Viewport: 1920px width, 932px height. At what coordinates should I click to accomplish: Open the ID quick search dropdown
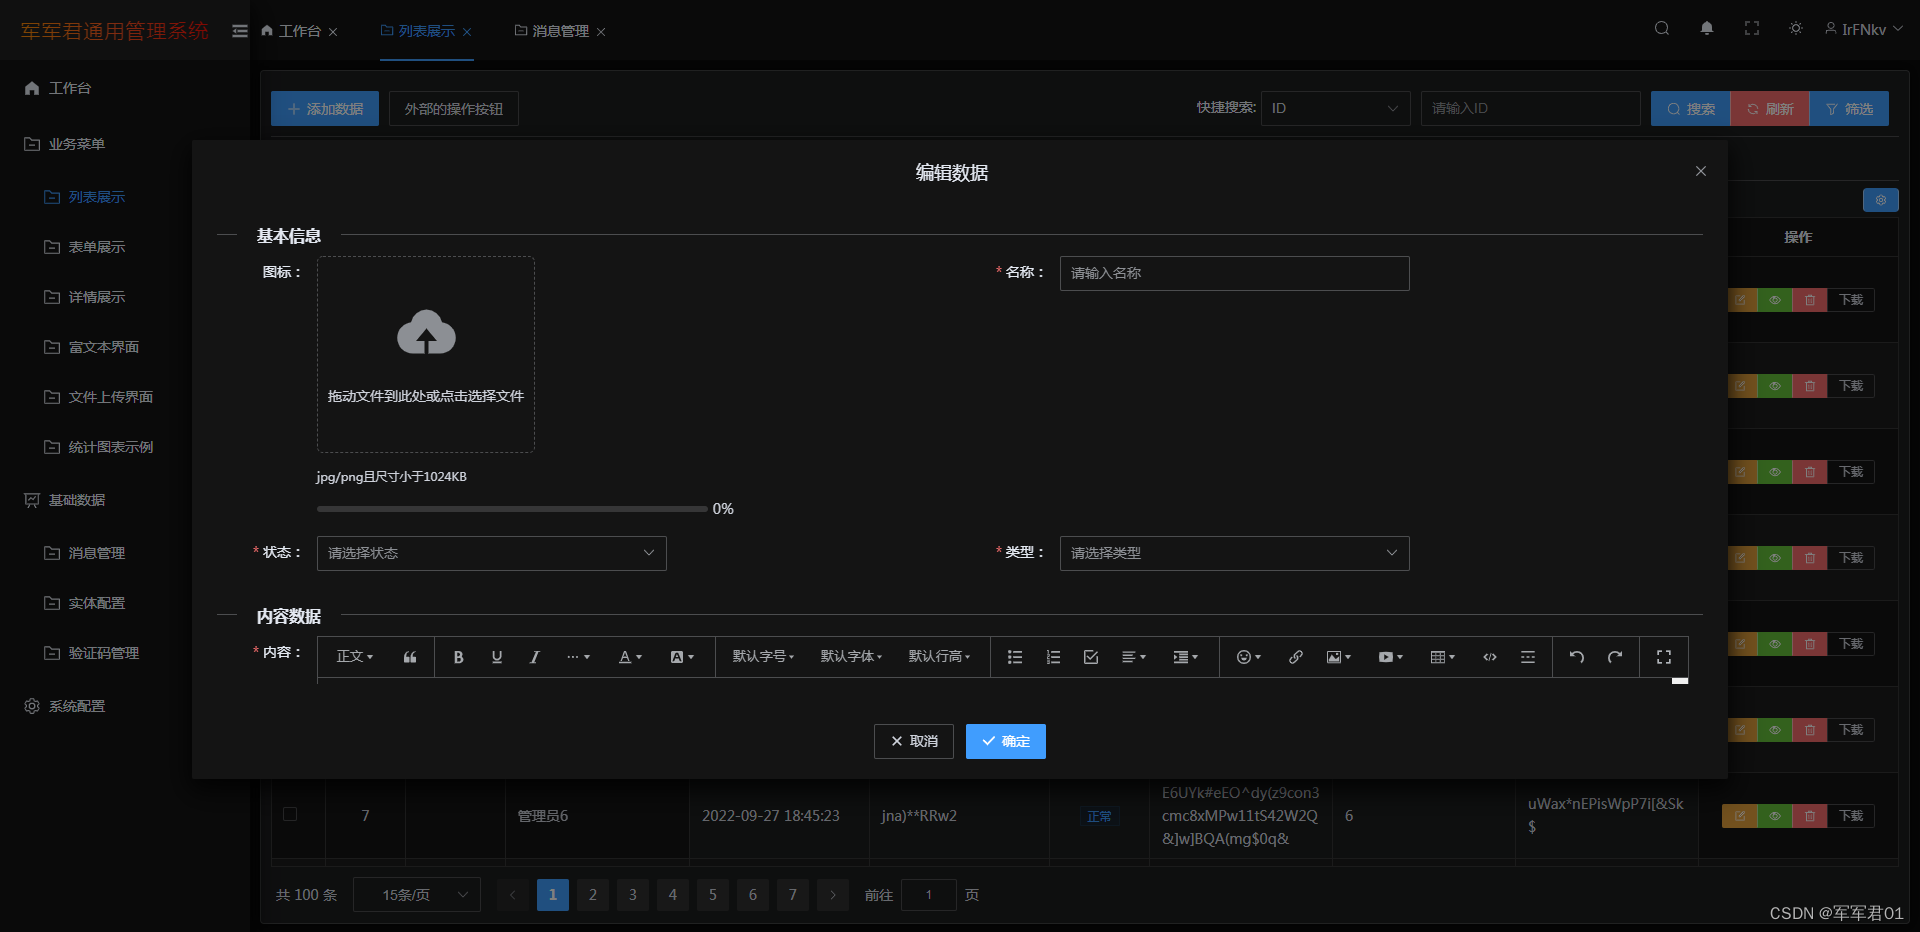pyautogui.click(x=1336, y=108)
